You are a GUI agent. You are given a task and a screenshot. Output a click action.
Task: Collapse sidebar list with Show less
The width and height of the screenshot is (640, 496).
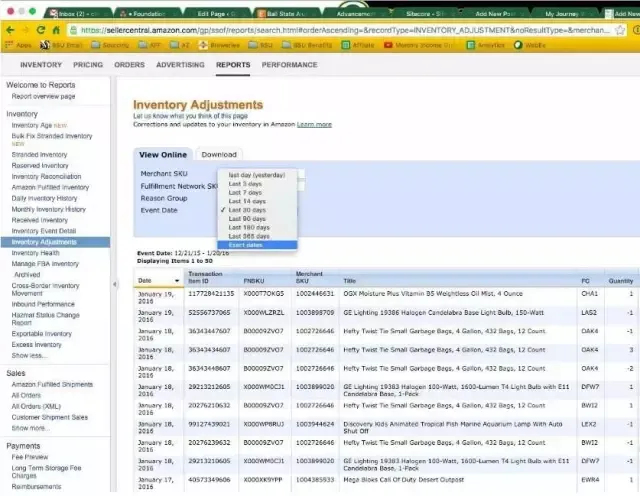tap(29, 356)
